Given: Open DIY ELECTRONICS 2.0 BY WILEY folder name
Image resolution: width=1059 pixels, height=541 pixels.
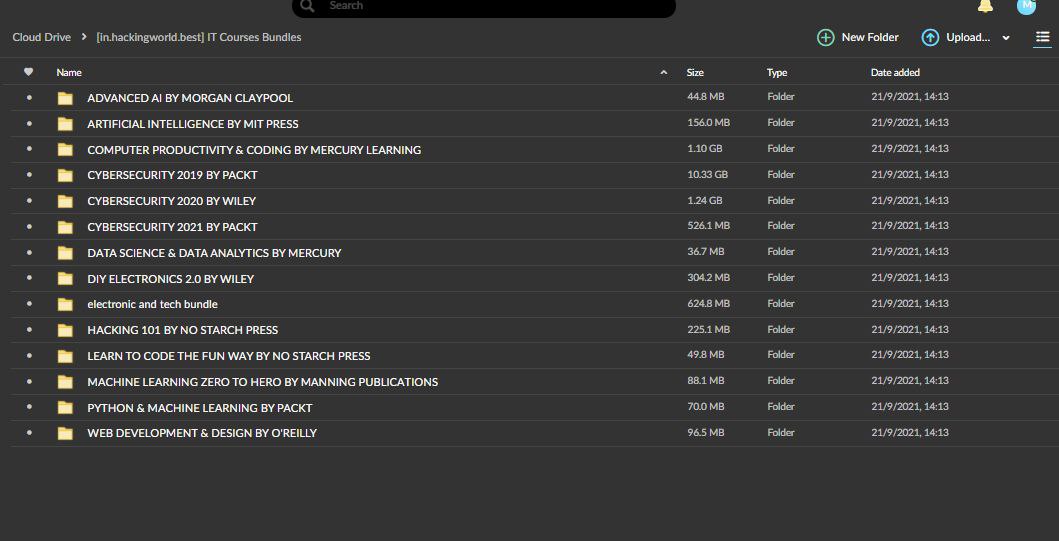Looking at the screenshot, I should click(170, 279).
